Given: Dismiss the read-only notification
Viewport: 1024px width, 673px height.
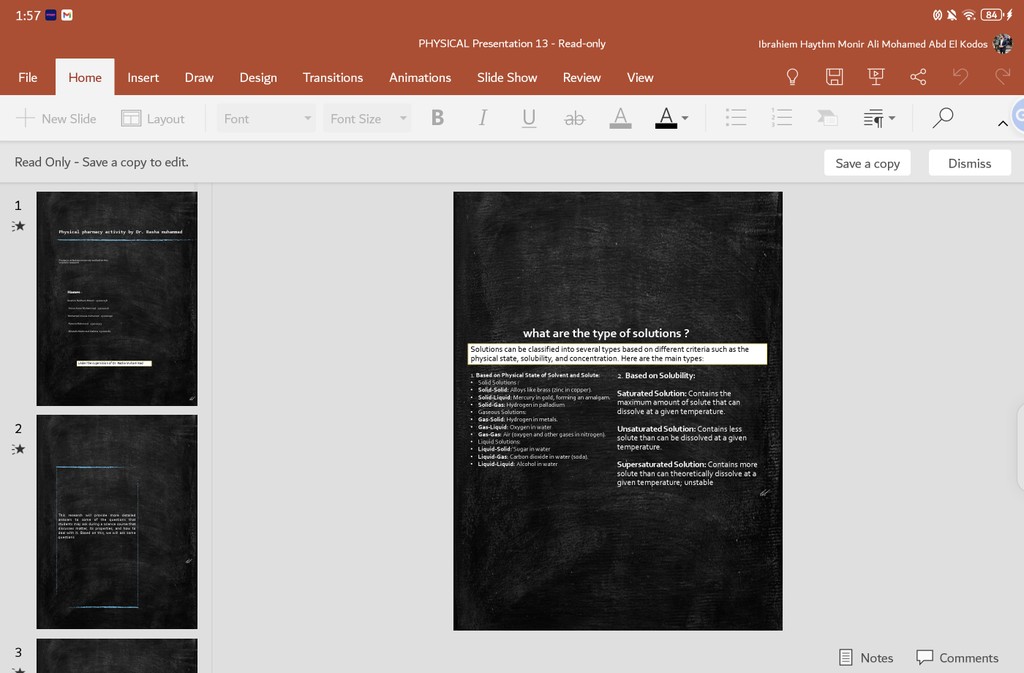Looking at the screenshot, I should pyautogui.click(x=969, y=163).
